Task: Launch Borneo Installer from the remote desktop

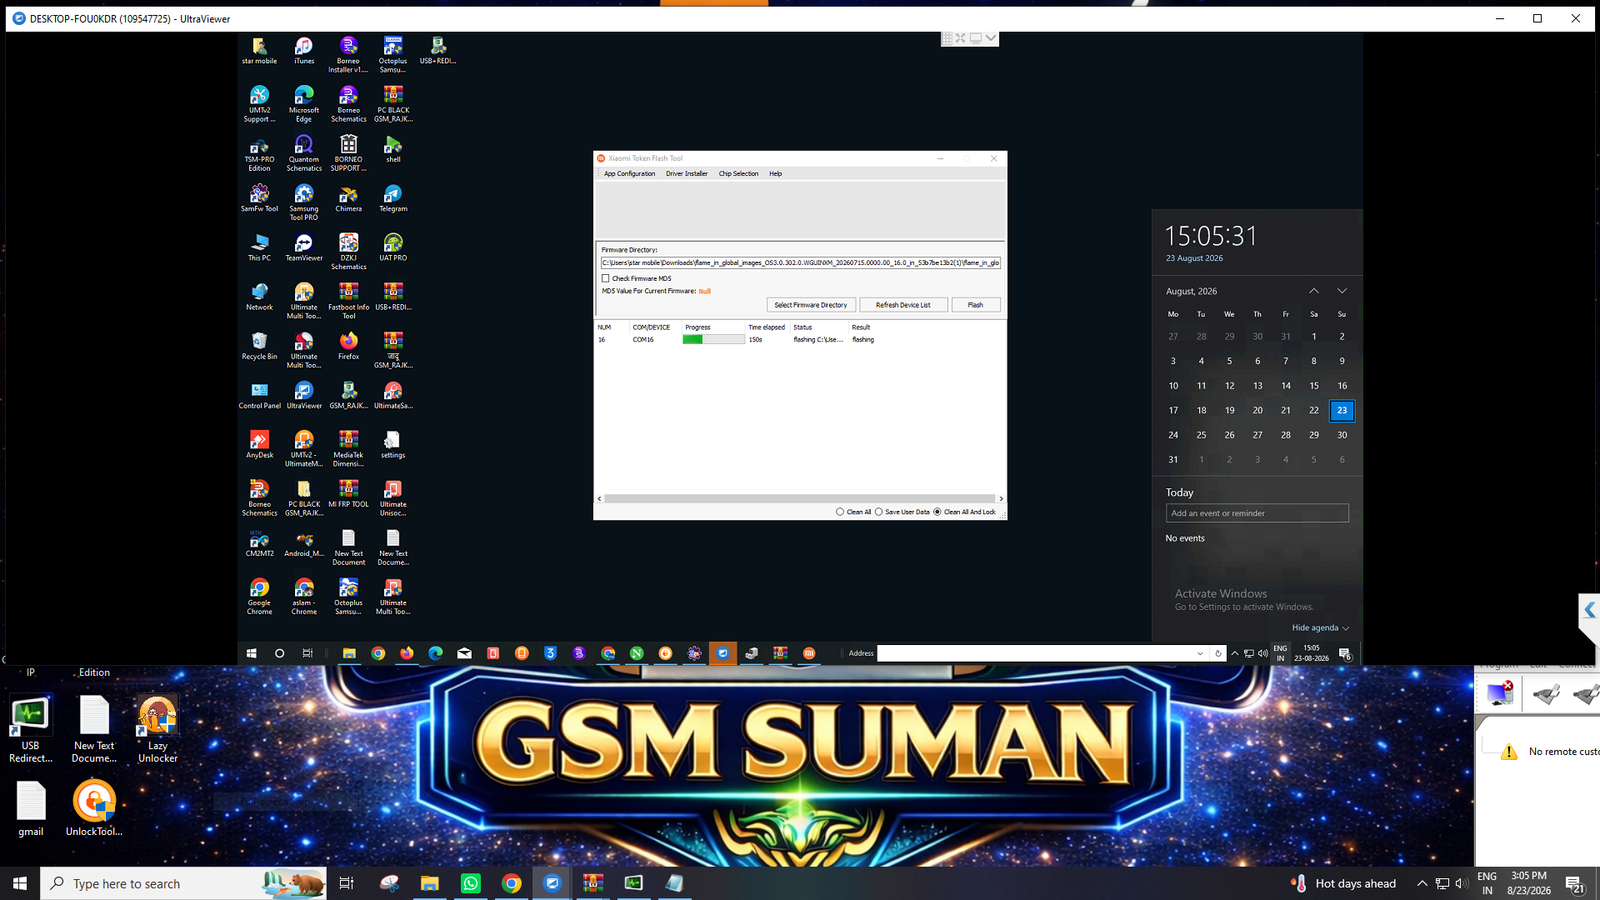Action: click(348, 55)
